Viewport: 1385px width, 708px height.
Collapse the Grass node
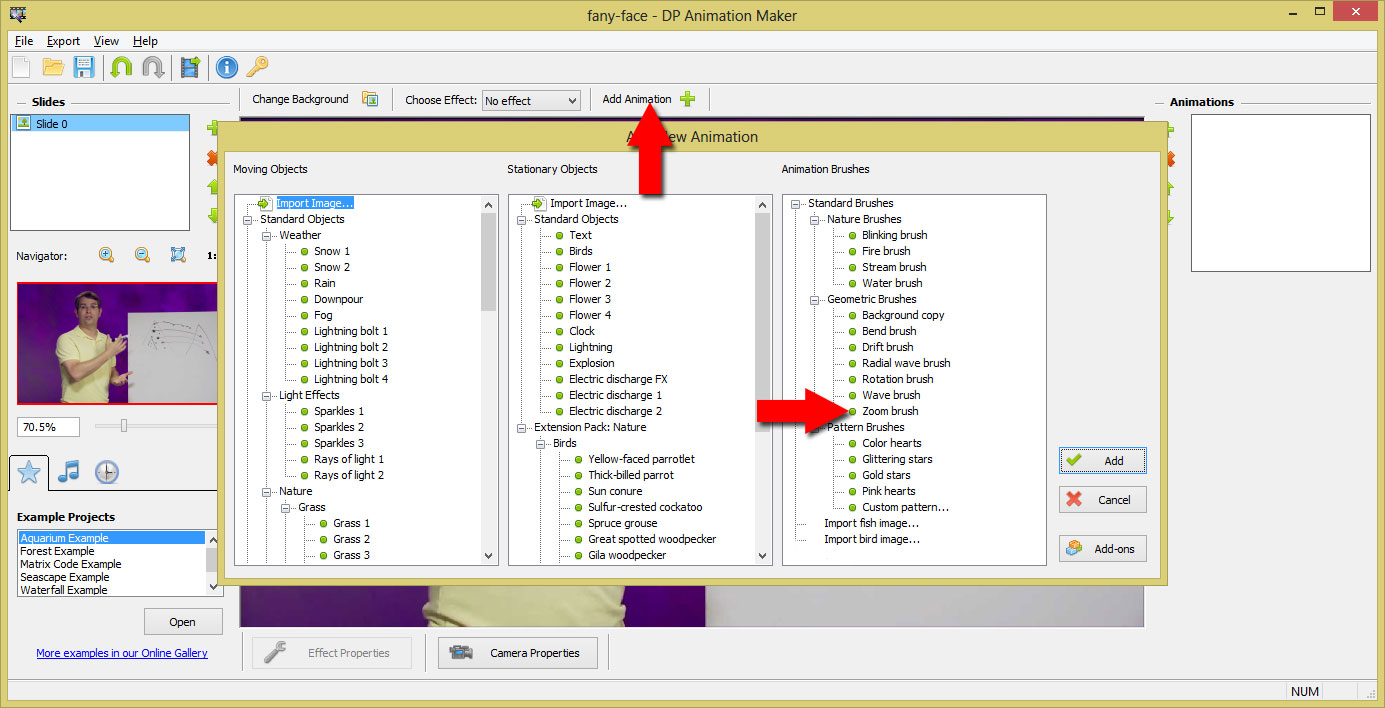(x=286, y=507)
